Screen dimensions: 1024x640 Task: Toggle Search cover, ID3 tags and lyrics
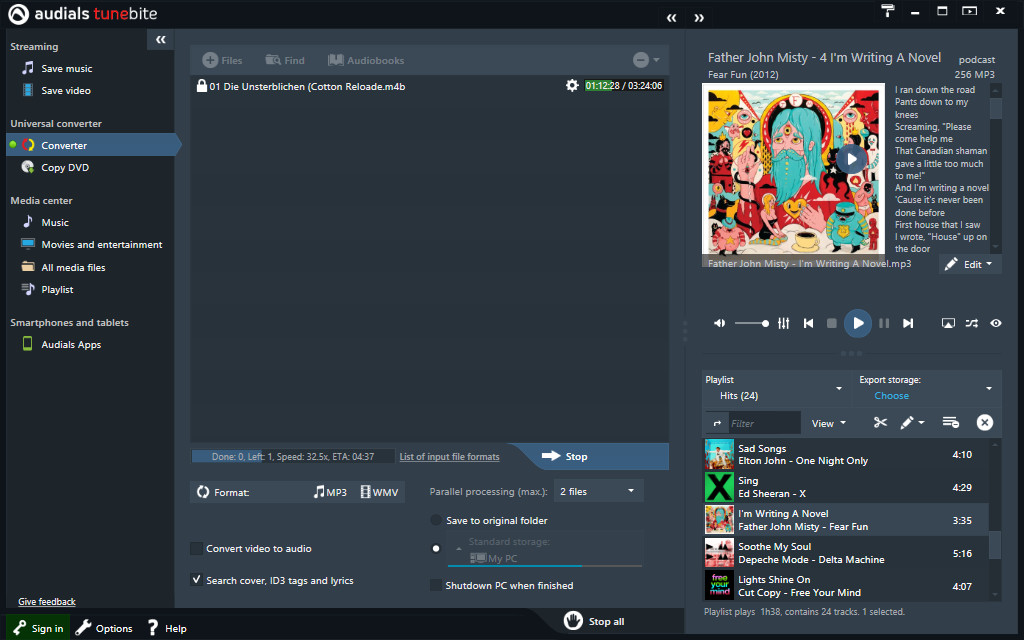196,579
